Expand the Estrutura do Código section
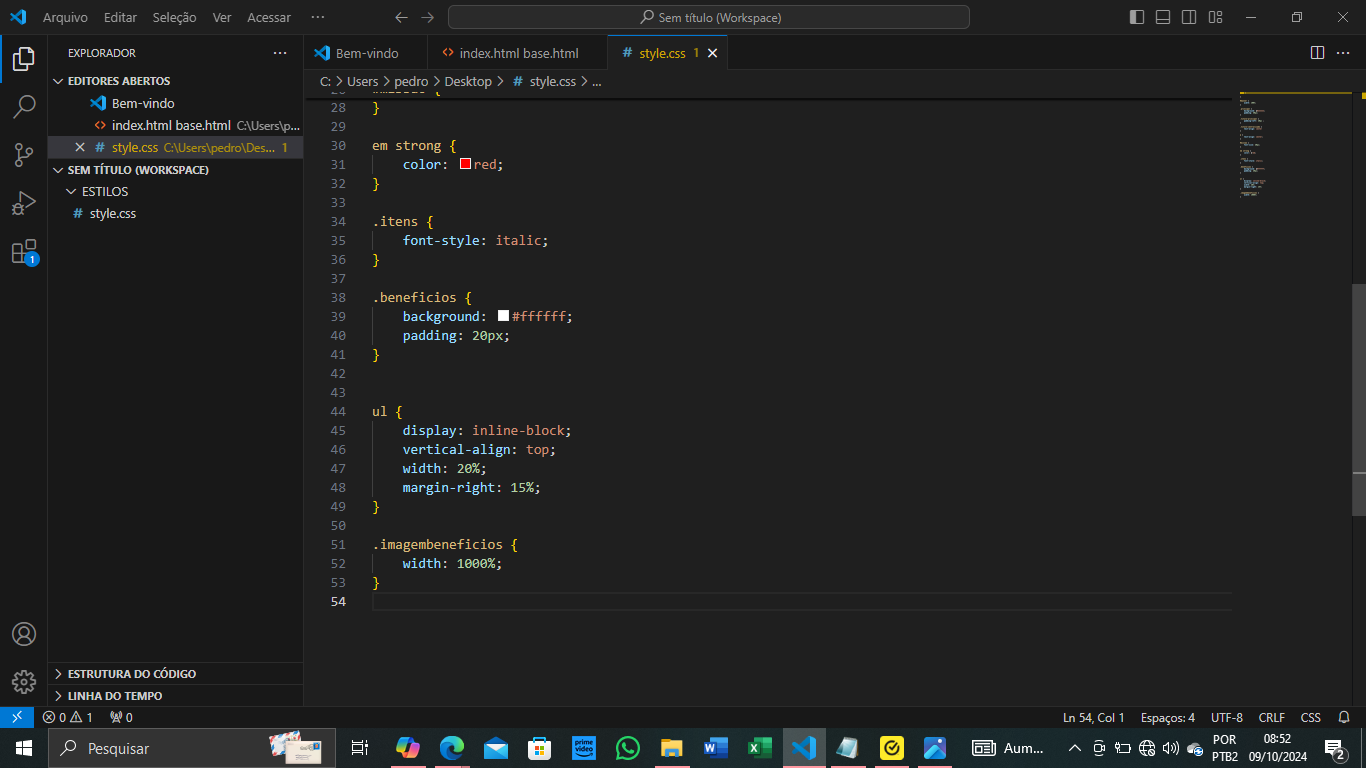This screenshot has height=768, width=1366. tap(175, 674)
